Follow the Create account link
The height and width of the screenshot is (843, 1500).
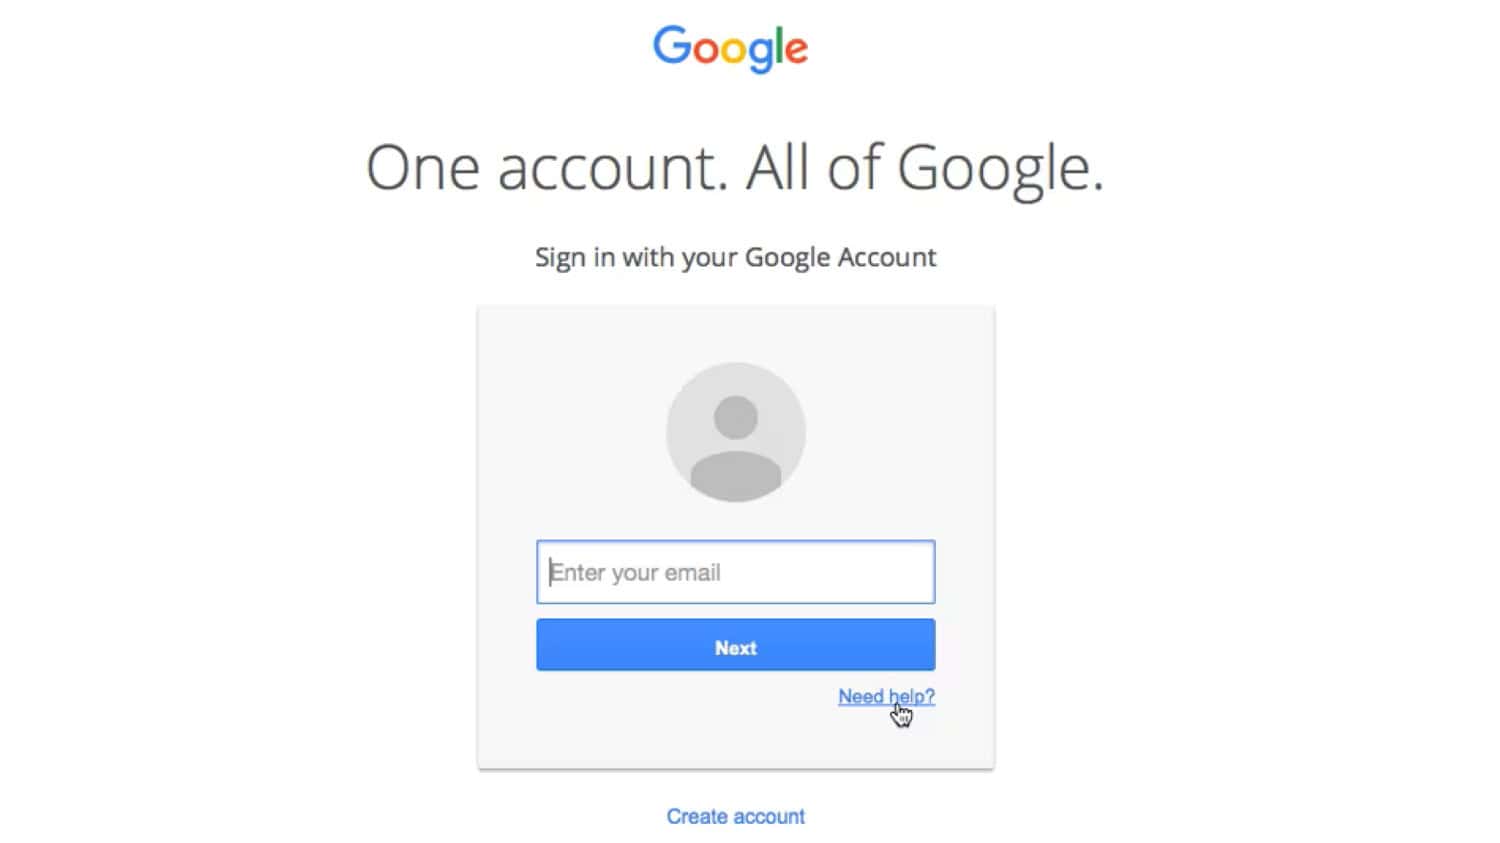pos(736,816)
